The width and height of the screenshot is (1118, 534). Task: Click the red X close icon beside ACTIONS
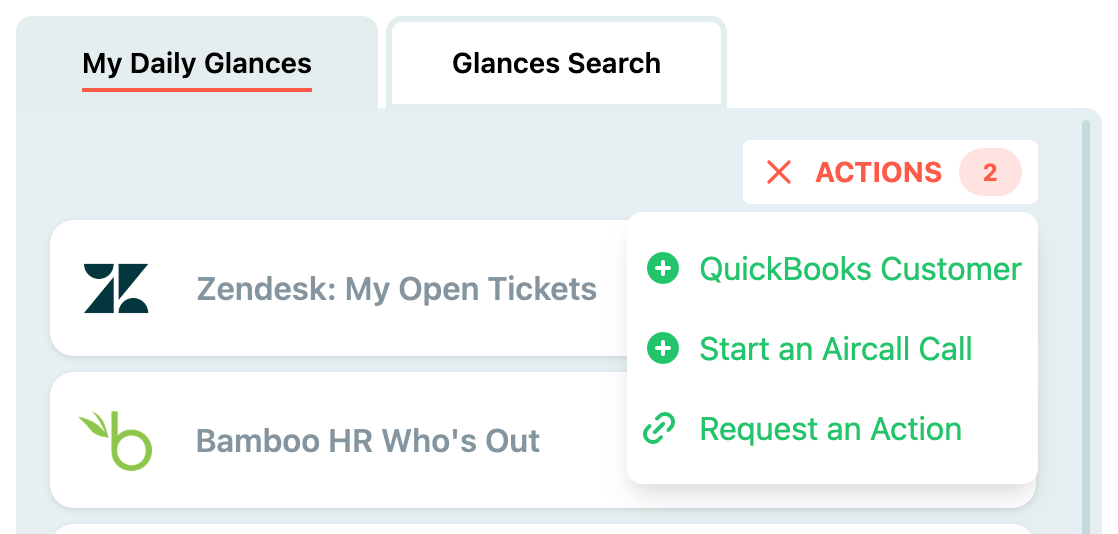(x=779, y=172)
